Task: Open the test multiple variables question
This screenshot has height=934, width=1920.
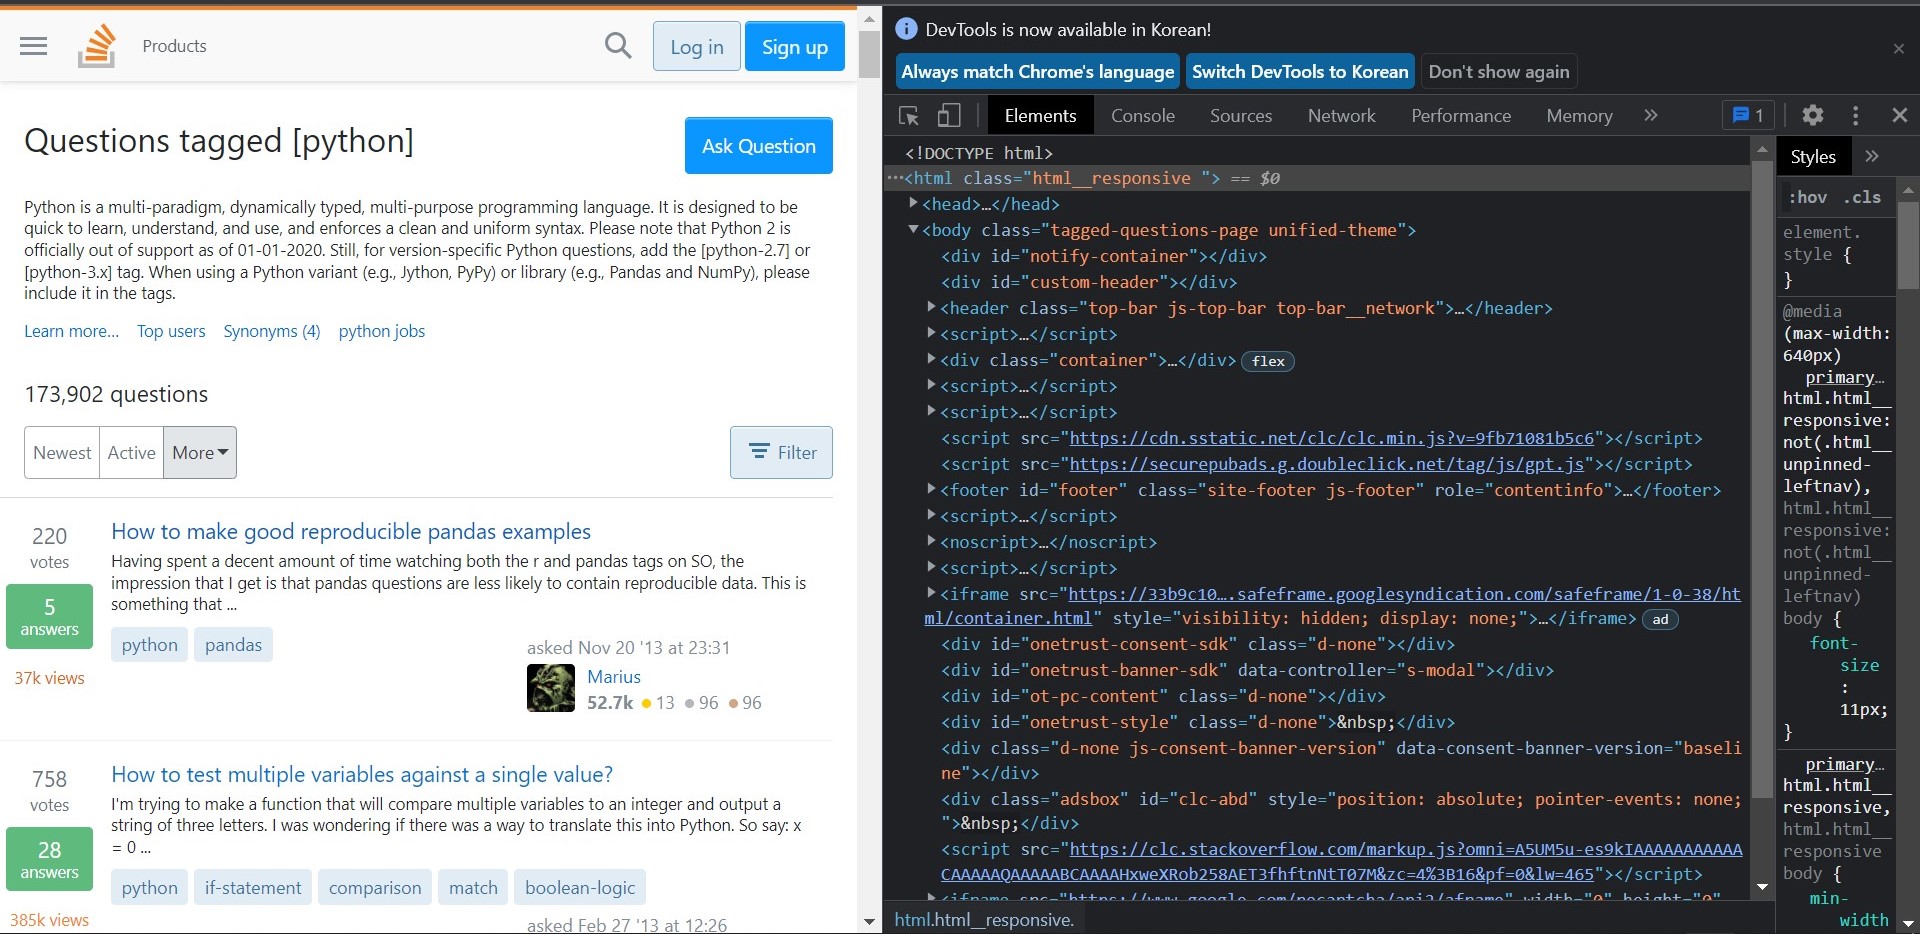Action: click(362, 774)
